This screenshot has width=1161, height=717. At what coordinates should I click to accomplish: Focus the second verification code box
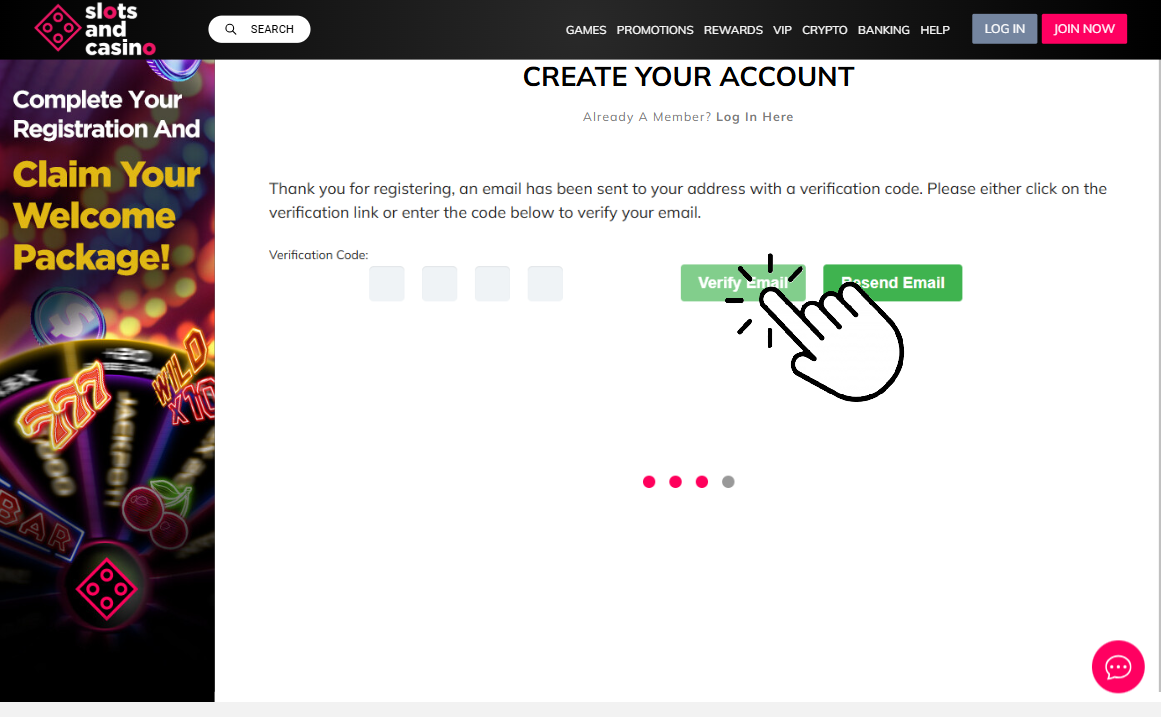[439, 284]
